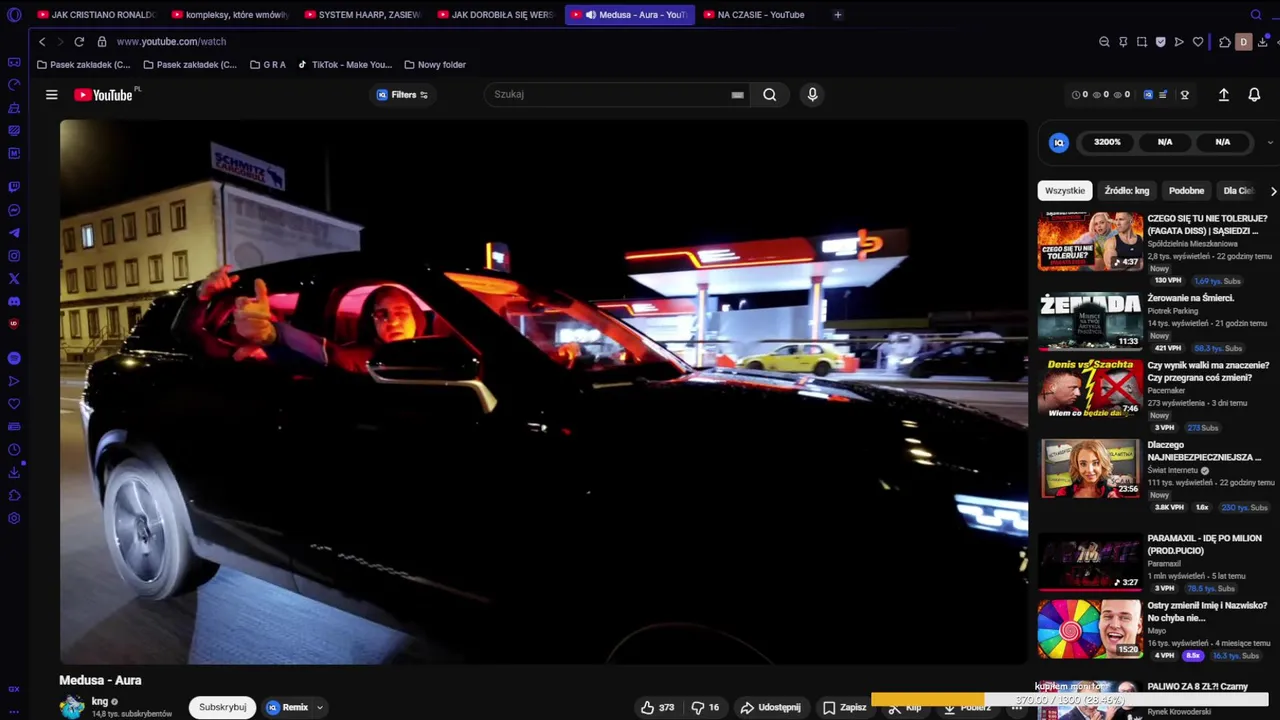
Task: Open Instagram in the browser sidebar
Action: tap(14, 256)
